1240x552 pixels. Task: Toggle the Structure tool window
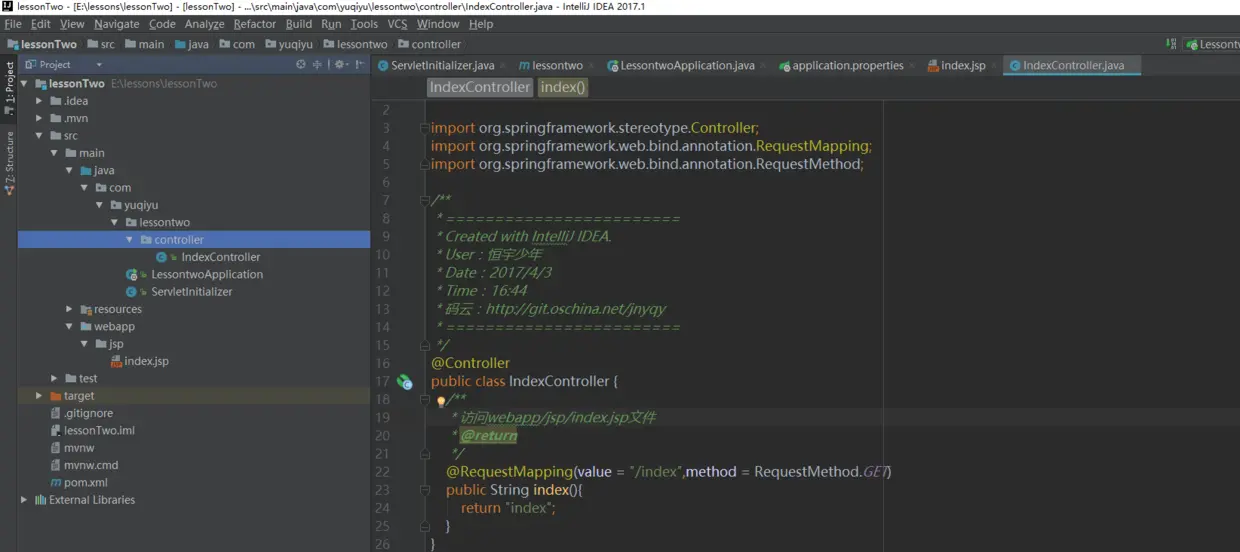click(x=9, y=162)
